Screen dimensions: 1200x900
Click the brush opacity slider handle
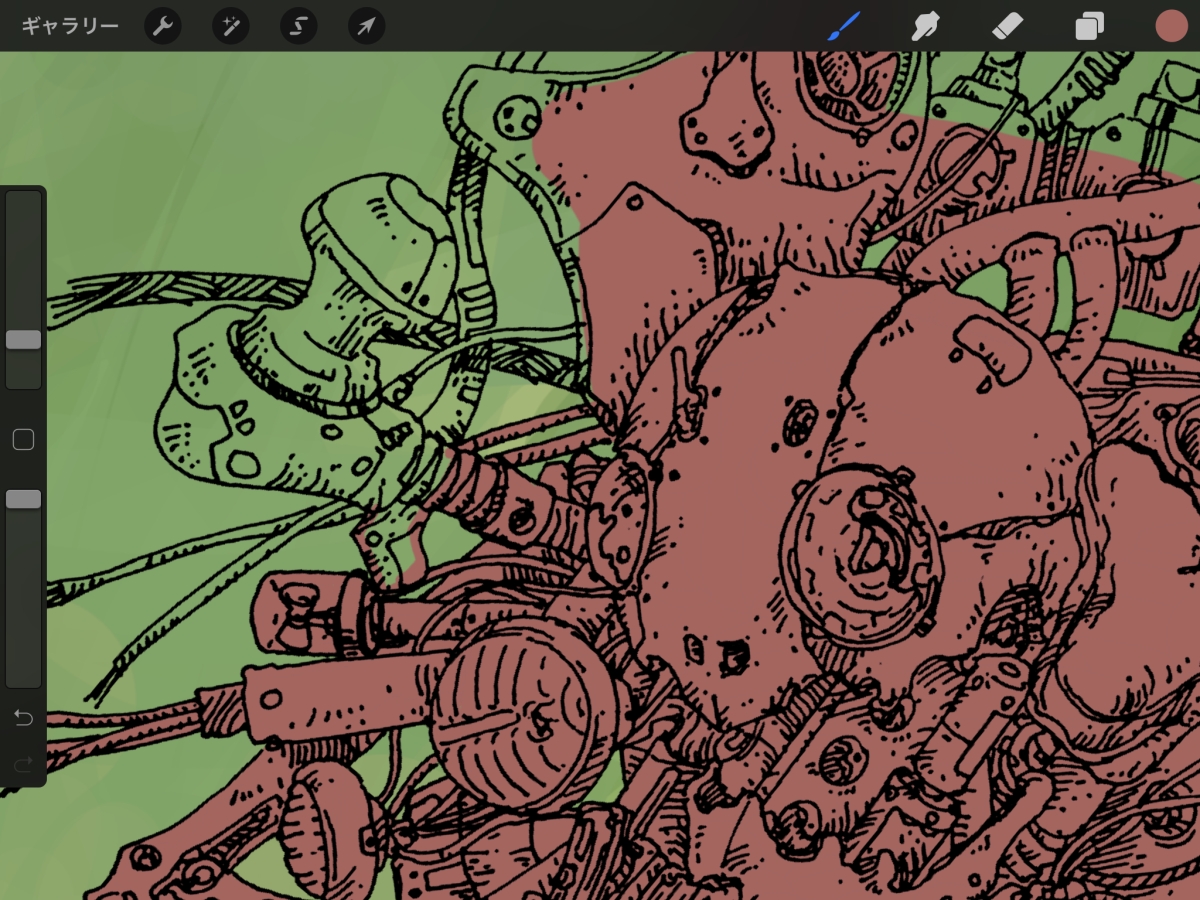pos(23,499)
